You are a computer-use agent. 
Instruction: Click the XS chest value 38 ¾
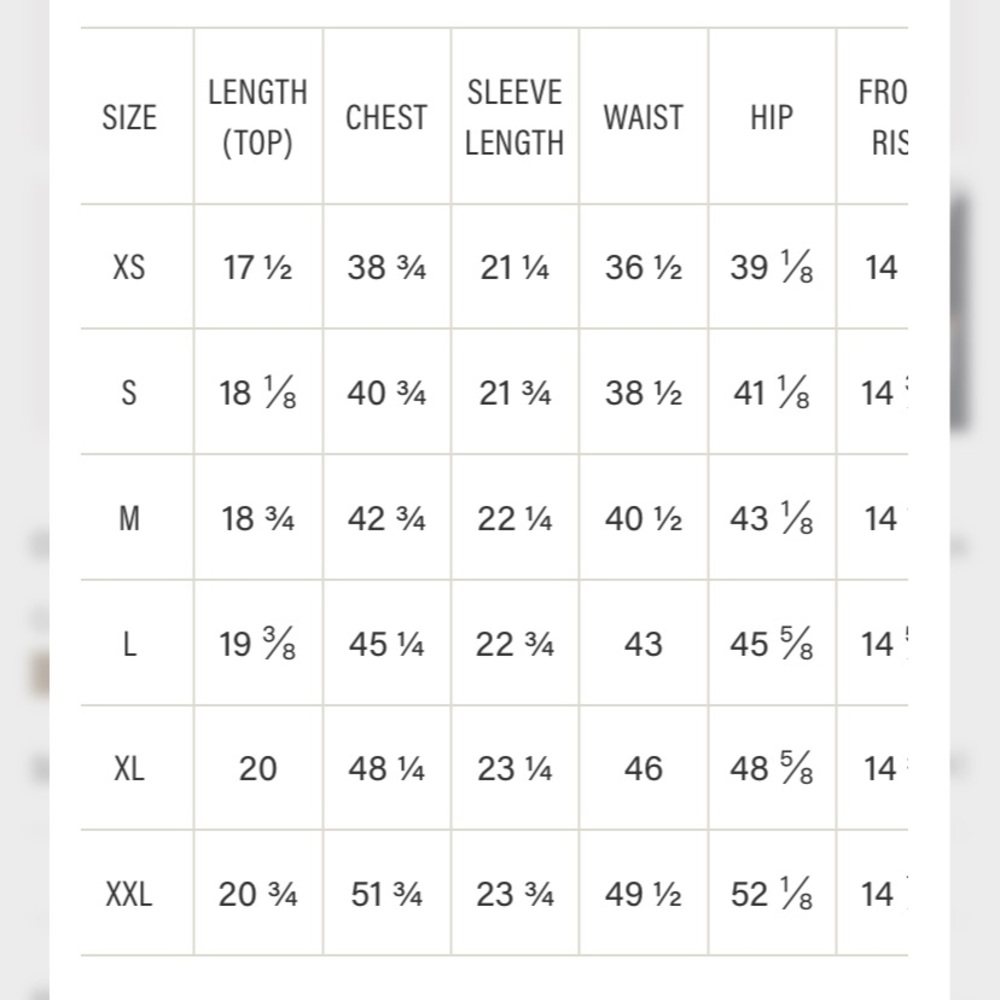[386, 267]
